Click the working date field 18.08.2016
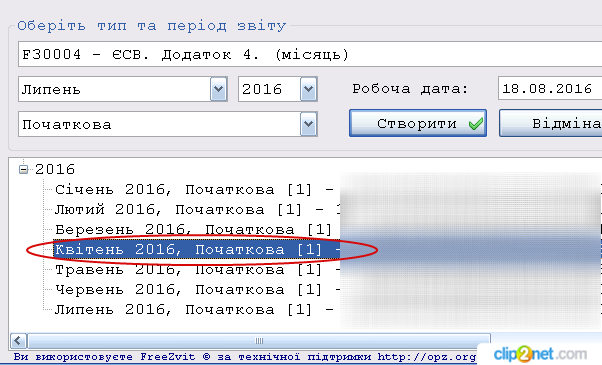 pyautogui.click(x=550, y=88)
